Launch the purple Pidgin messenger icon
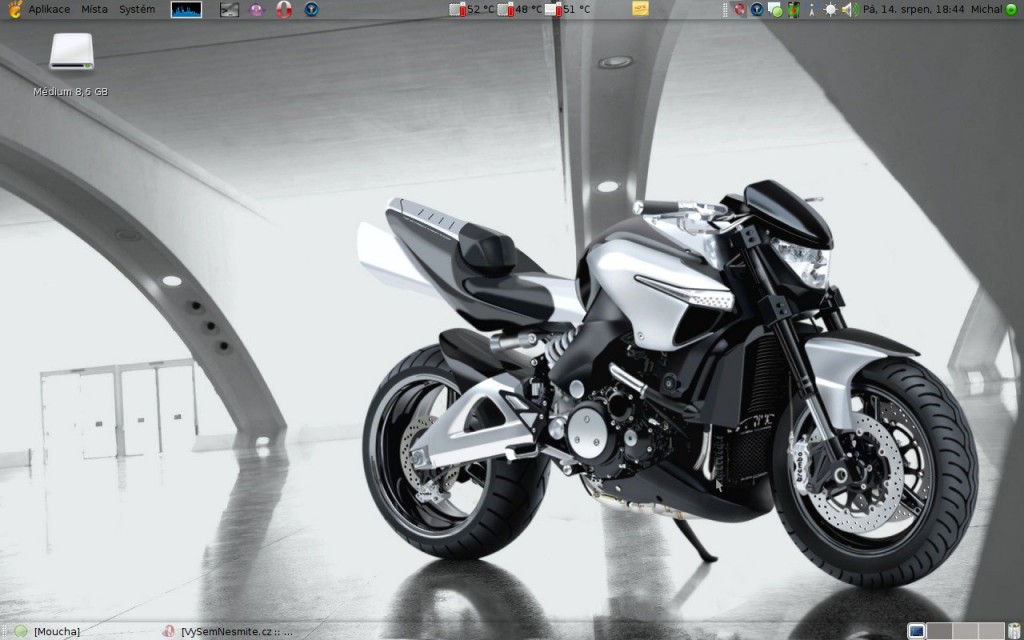1024x640 pixels. pos(257,9)
